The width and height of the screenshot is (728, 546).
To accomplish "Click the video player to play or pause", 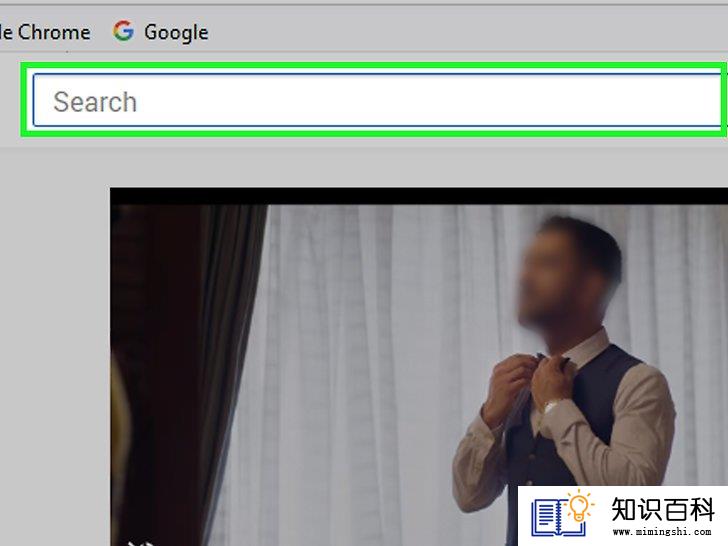I will click(x=419, y=367).
